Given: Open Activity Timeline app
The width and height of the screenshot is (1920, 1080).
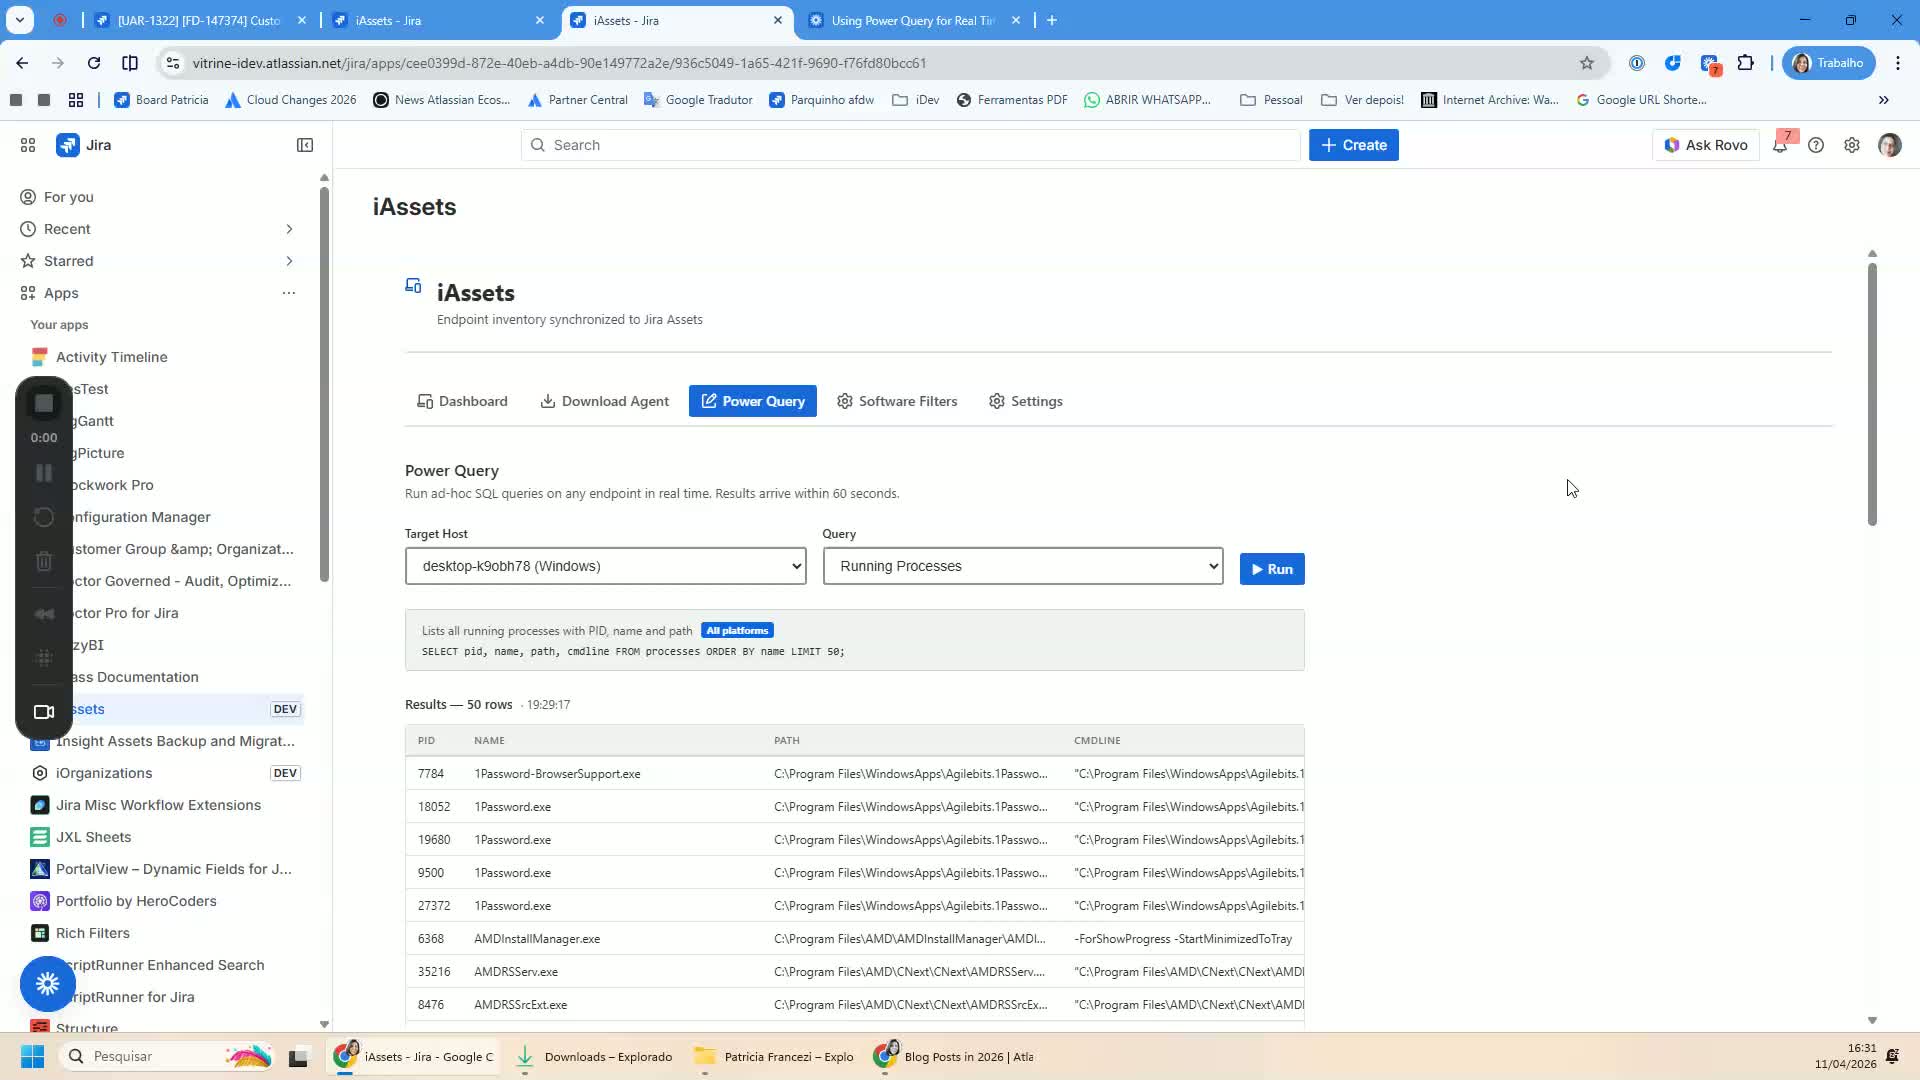Looking at the screenshot, I should 111,357.
